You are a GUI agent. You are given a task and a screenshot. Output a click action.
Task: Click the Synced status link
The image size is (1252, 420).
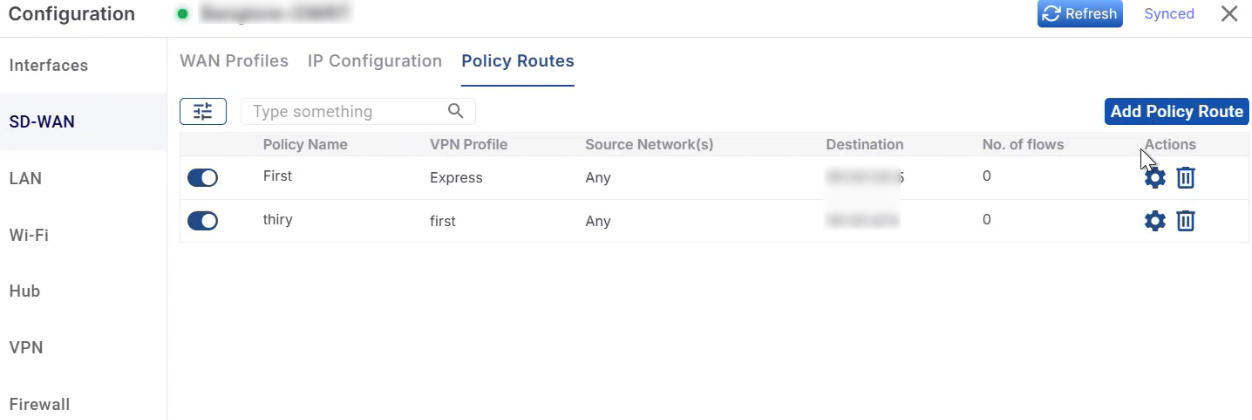[1169, 14]
